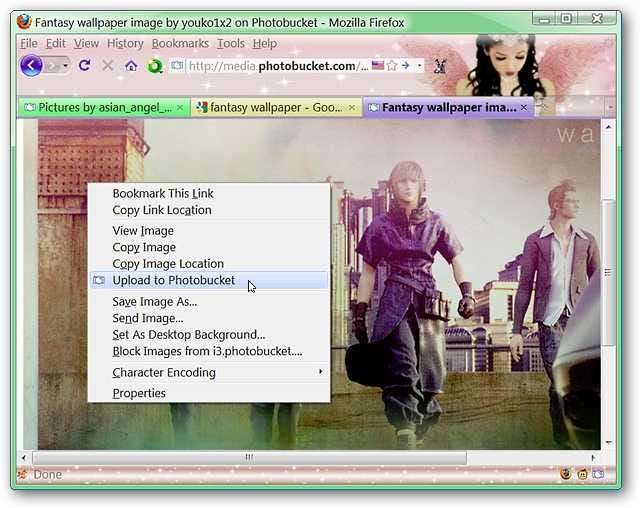Select View Image from context menu
Viewport: 640px width, 508px height.
[x=208, y=231]
